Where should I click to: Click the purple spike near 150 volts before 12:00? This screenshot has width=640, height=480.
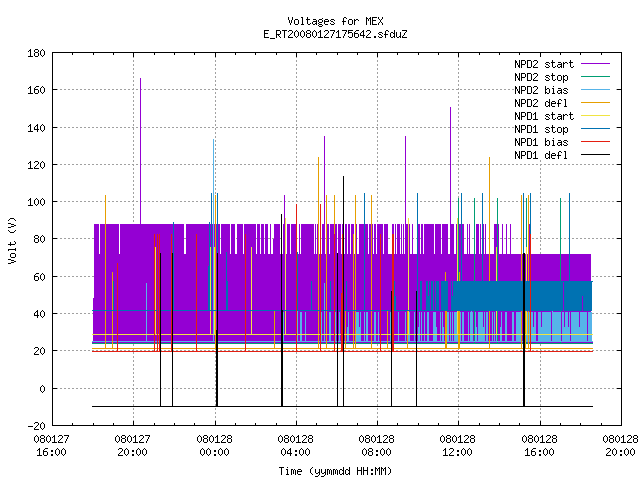point(450,165)
